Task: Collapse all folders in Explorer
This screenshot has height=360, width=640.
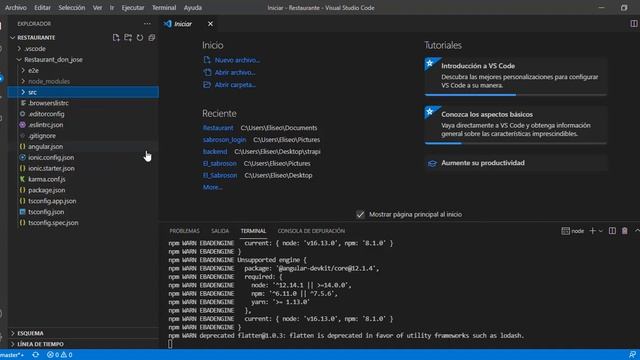Action: point(152,38)
